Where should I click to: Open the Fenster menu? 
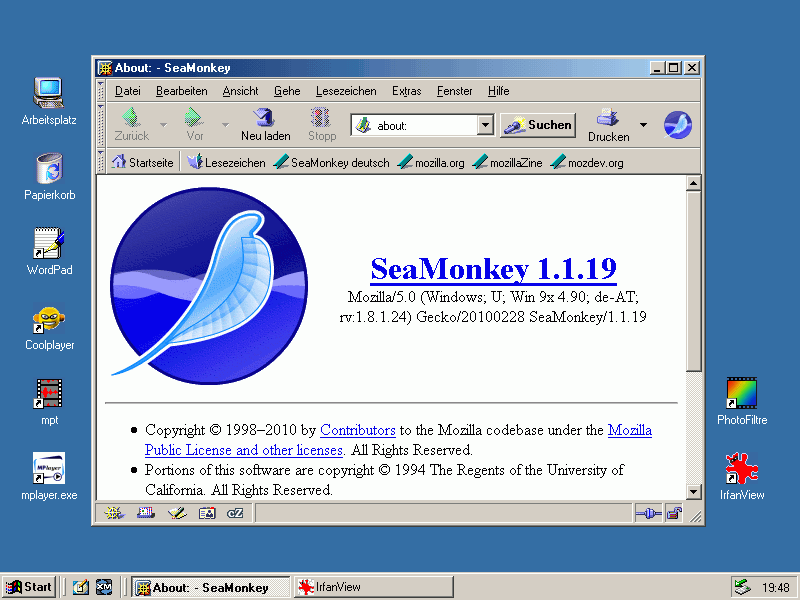[x=454, y=91]
